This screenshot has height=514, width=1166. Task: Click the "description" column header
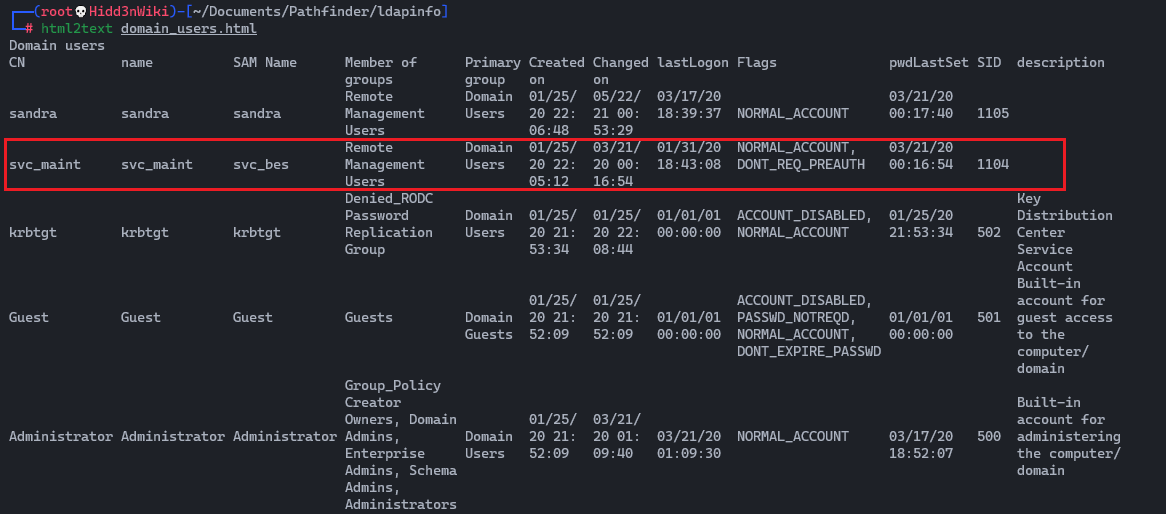(1060, 62)
